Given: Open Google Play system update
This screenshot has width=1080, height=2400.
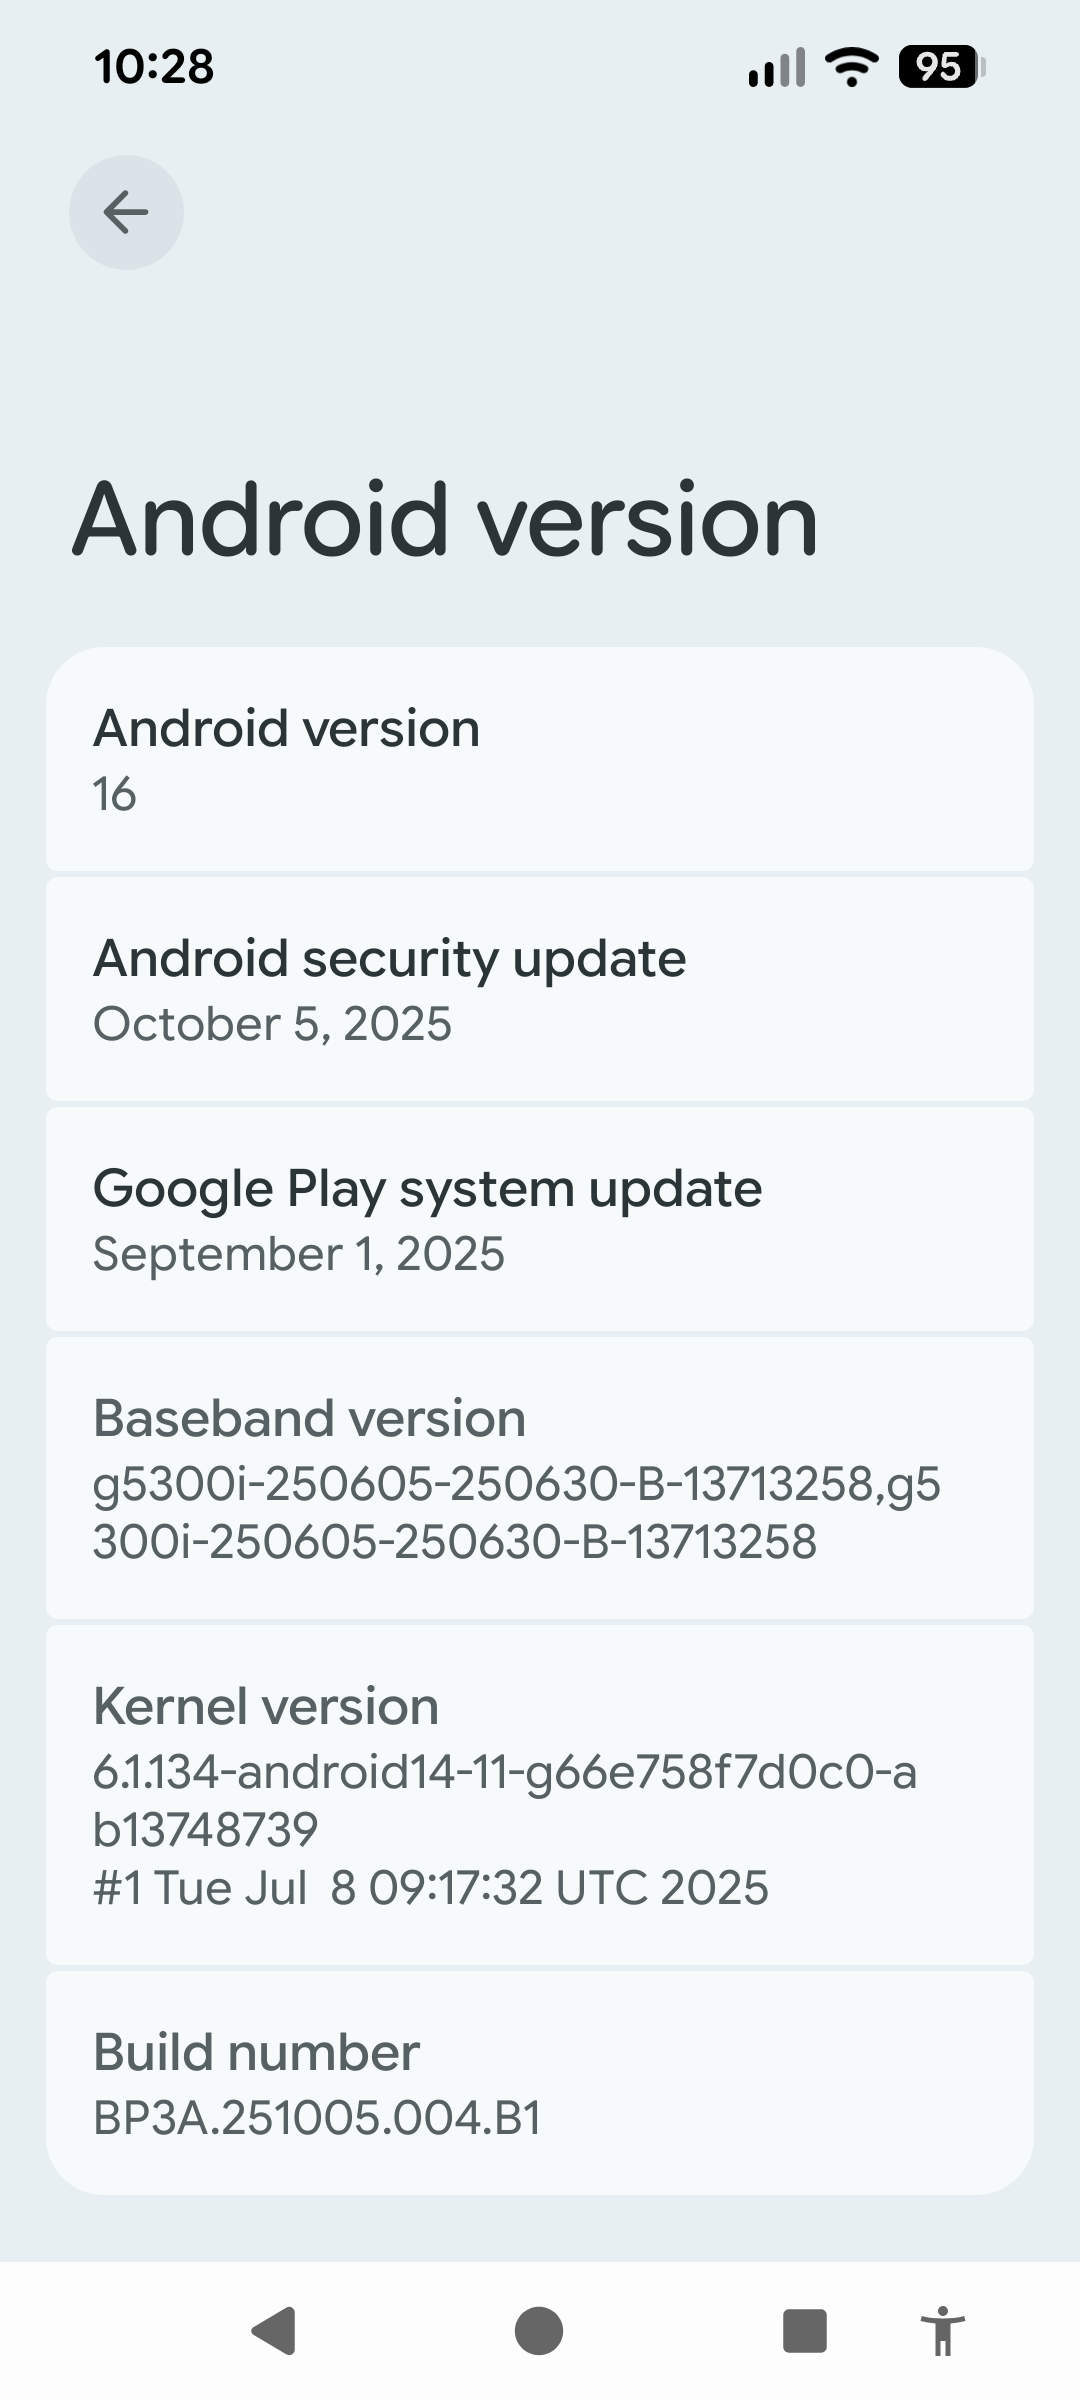Looking at the screenshot, I should click(x=540, y=1219).
